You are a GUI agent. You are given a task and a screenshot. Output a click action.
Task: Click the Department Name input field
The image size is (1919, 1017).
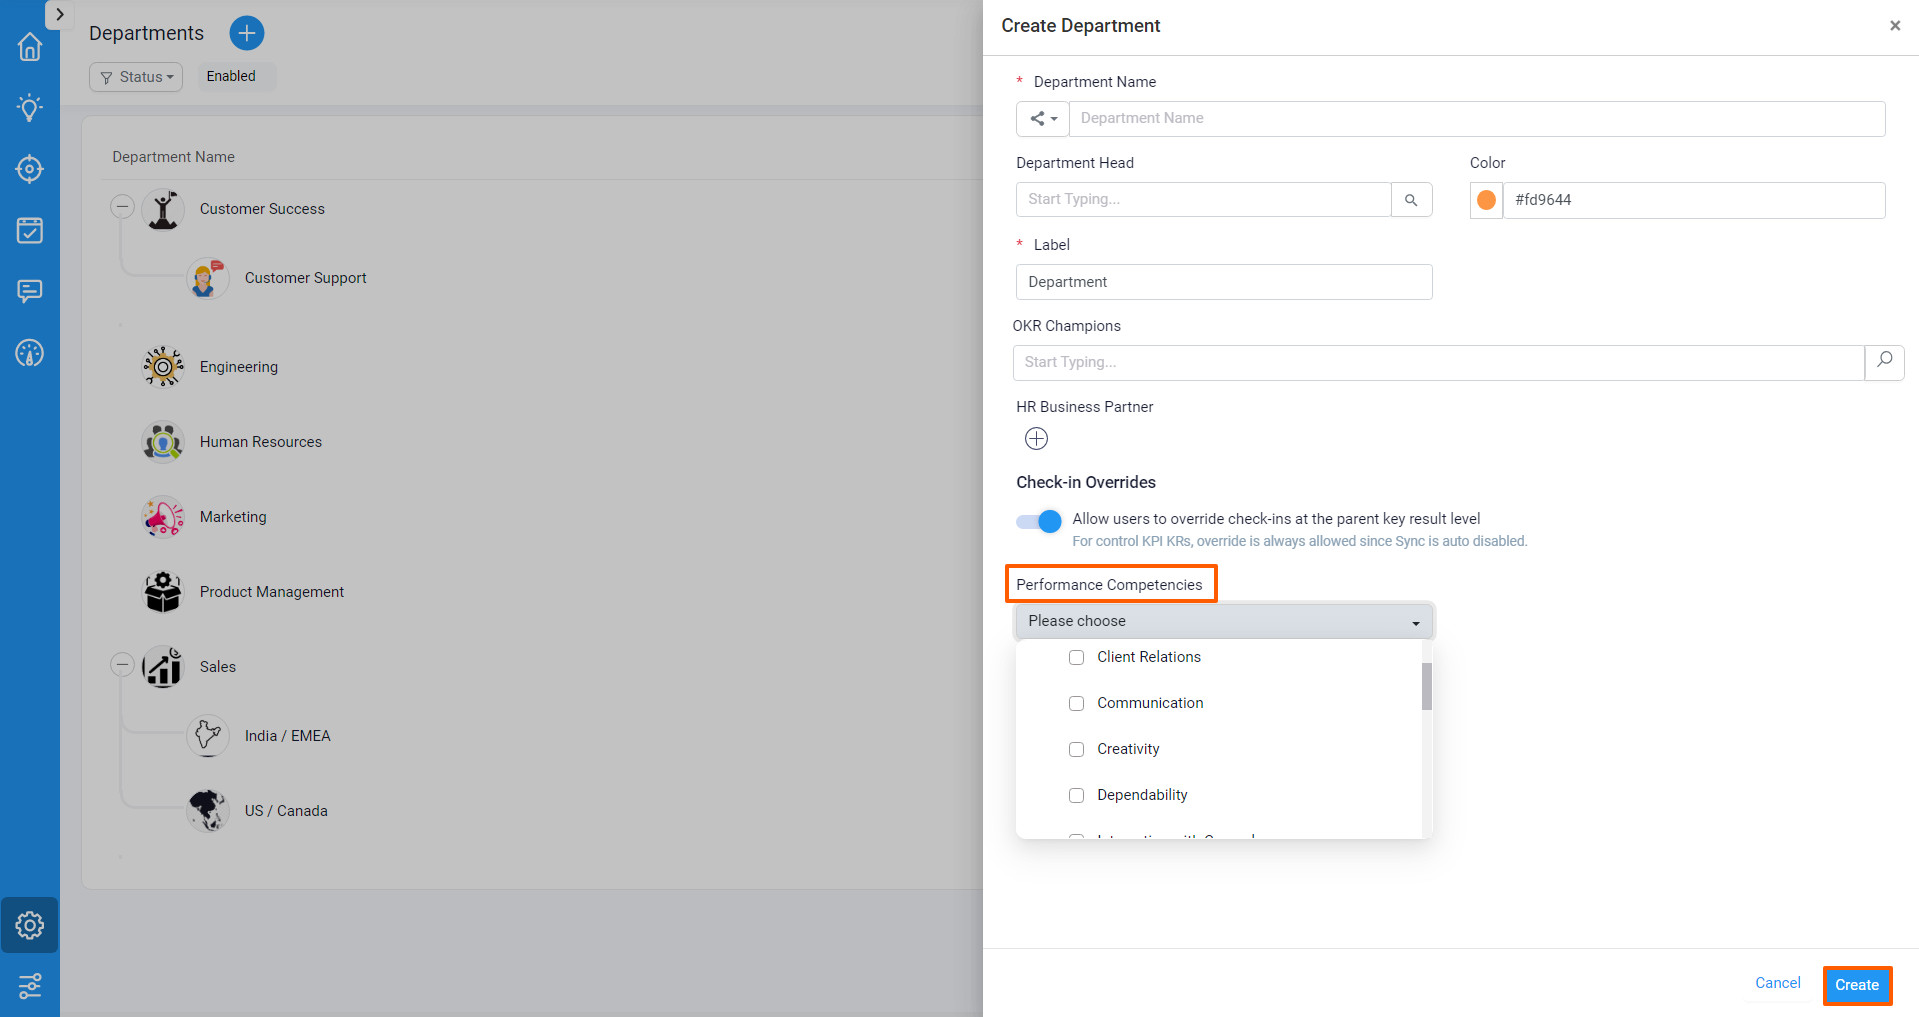tap(1476, 118)
